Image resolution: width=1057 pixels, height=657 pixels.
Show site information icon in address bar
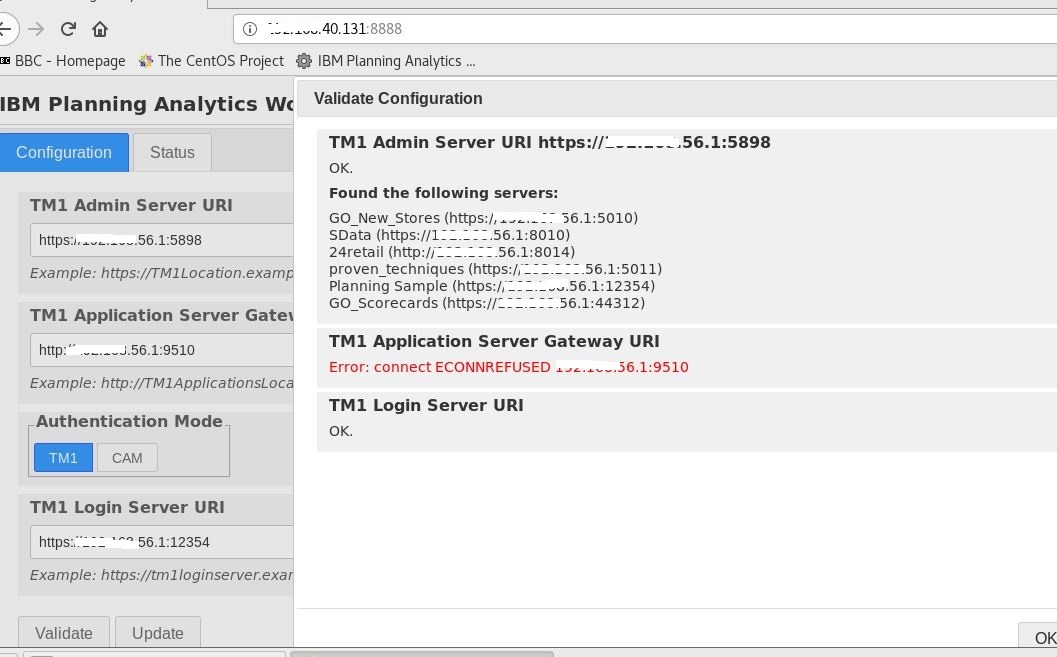pos(250,29)
